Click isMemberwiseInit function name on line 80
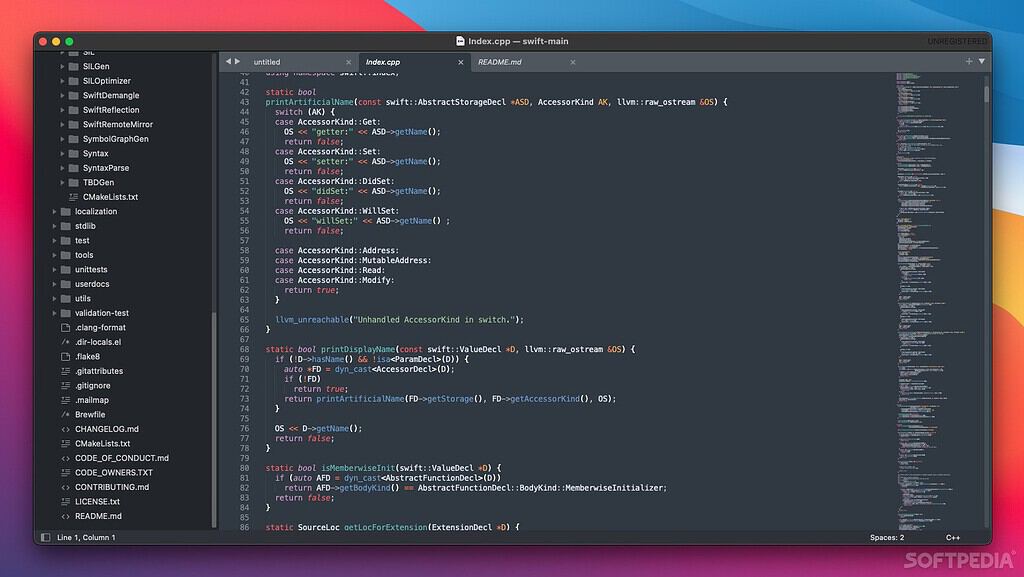 point(358,468)
